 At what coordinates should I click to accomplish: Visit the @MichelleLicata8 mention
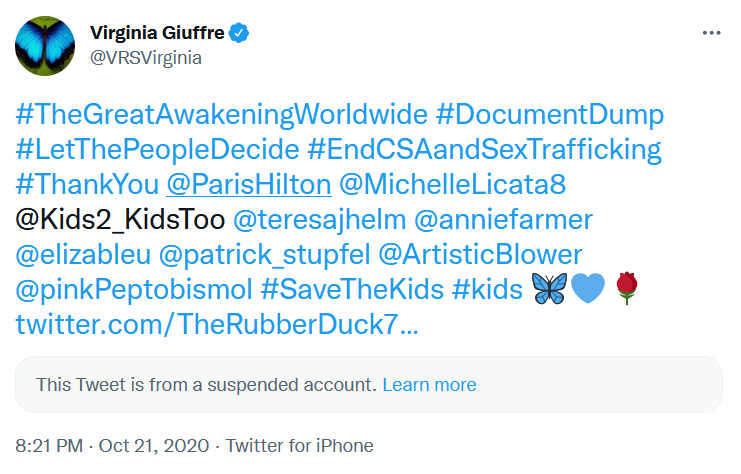(x=452, y=184)
